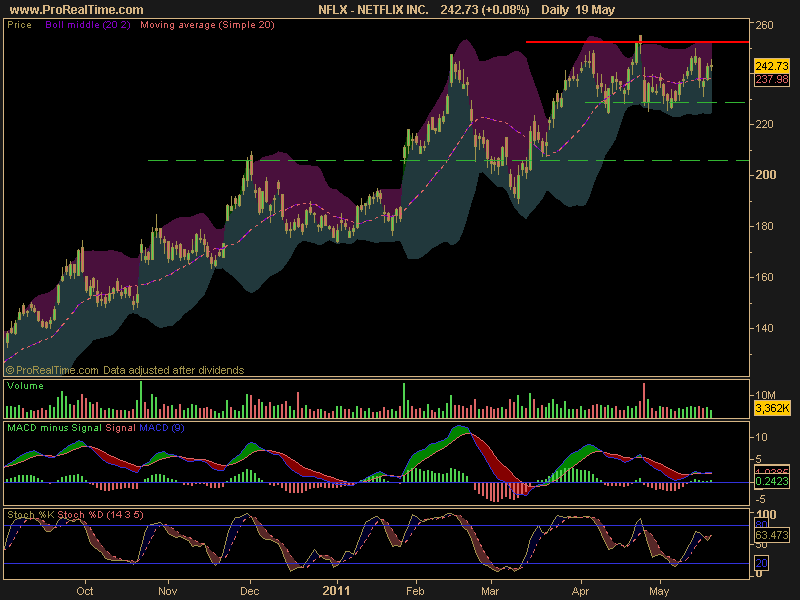Click the red Signal legend label
Viewport: 800px width, 600px height.
(120, 428)
